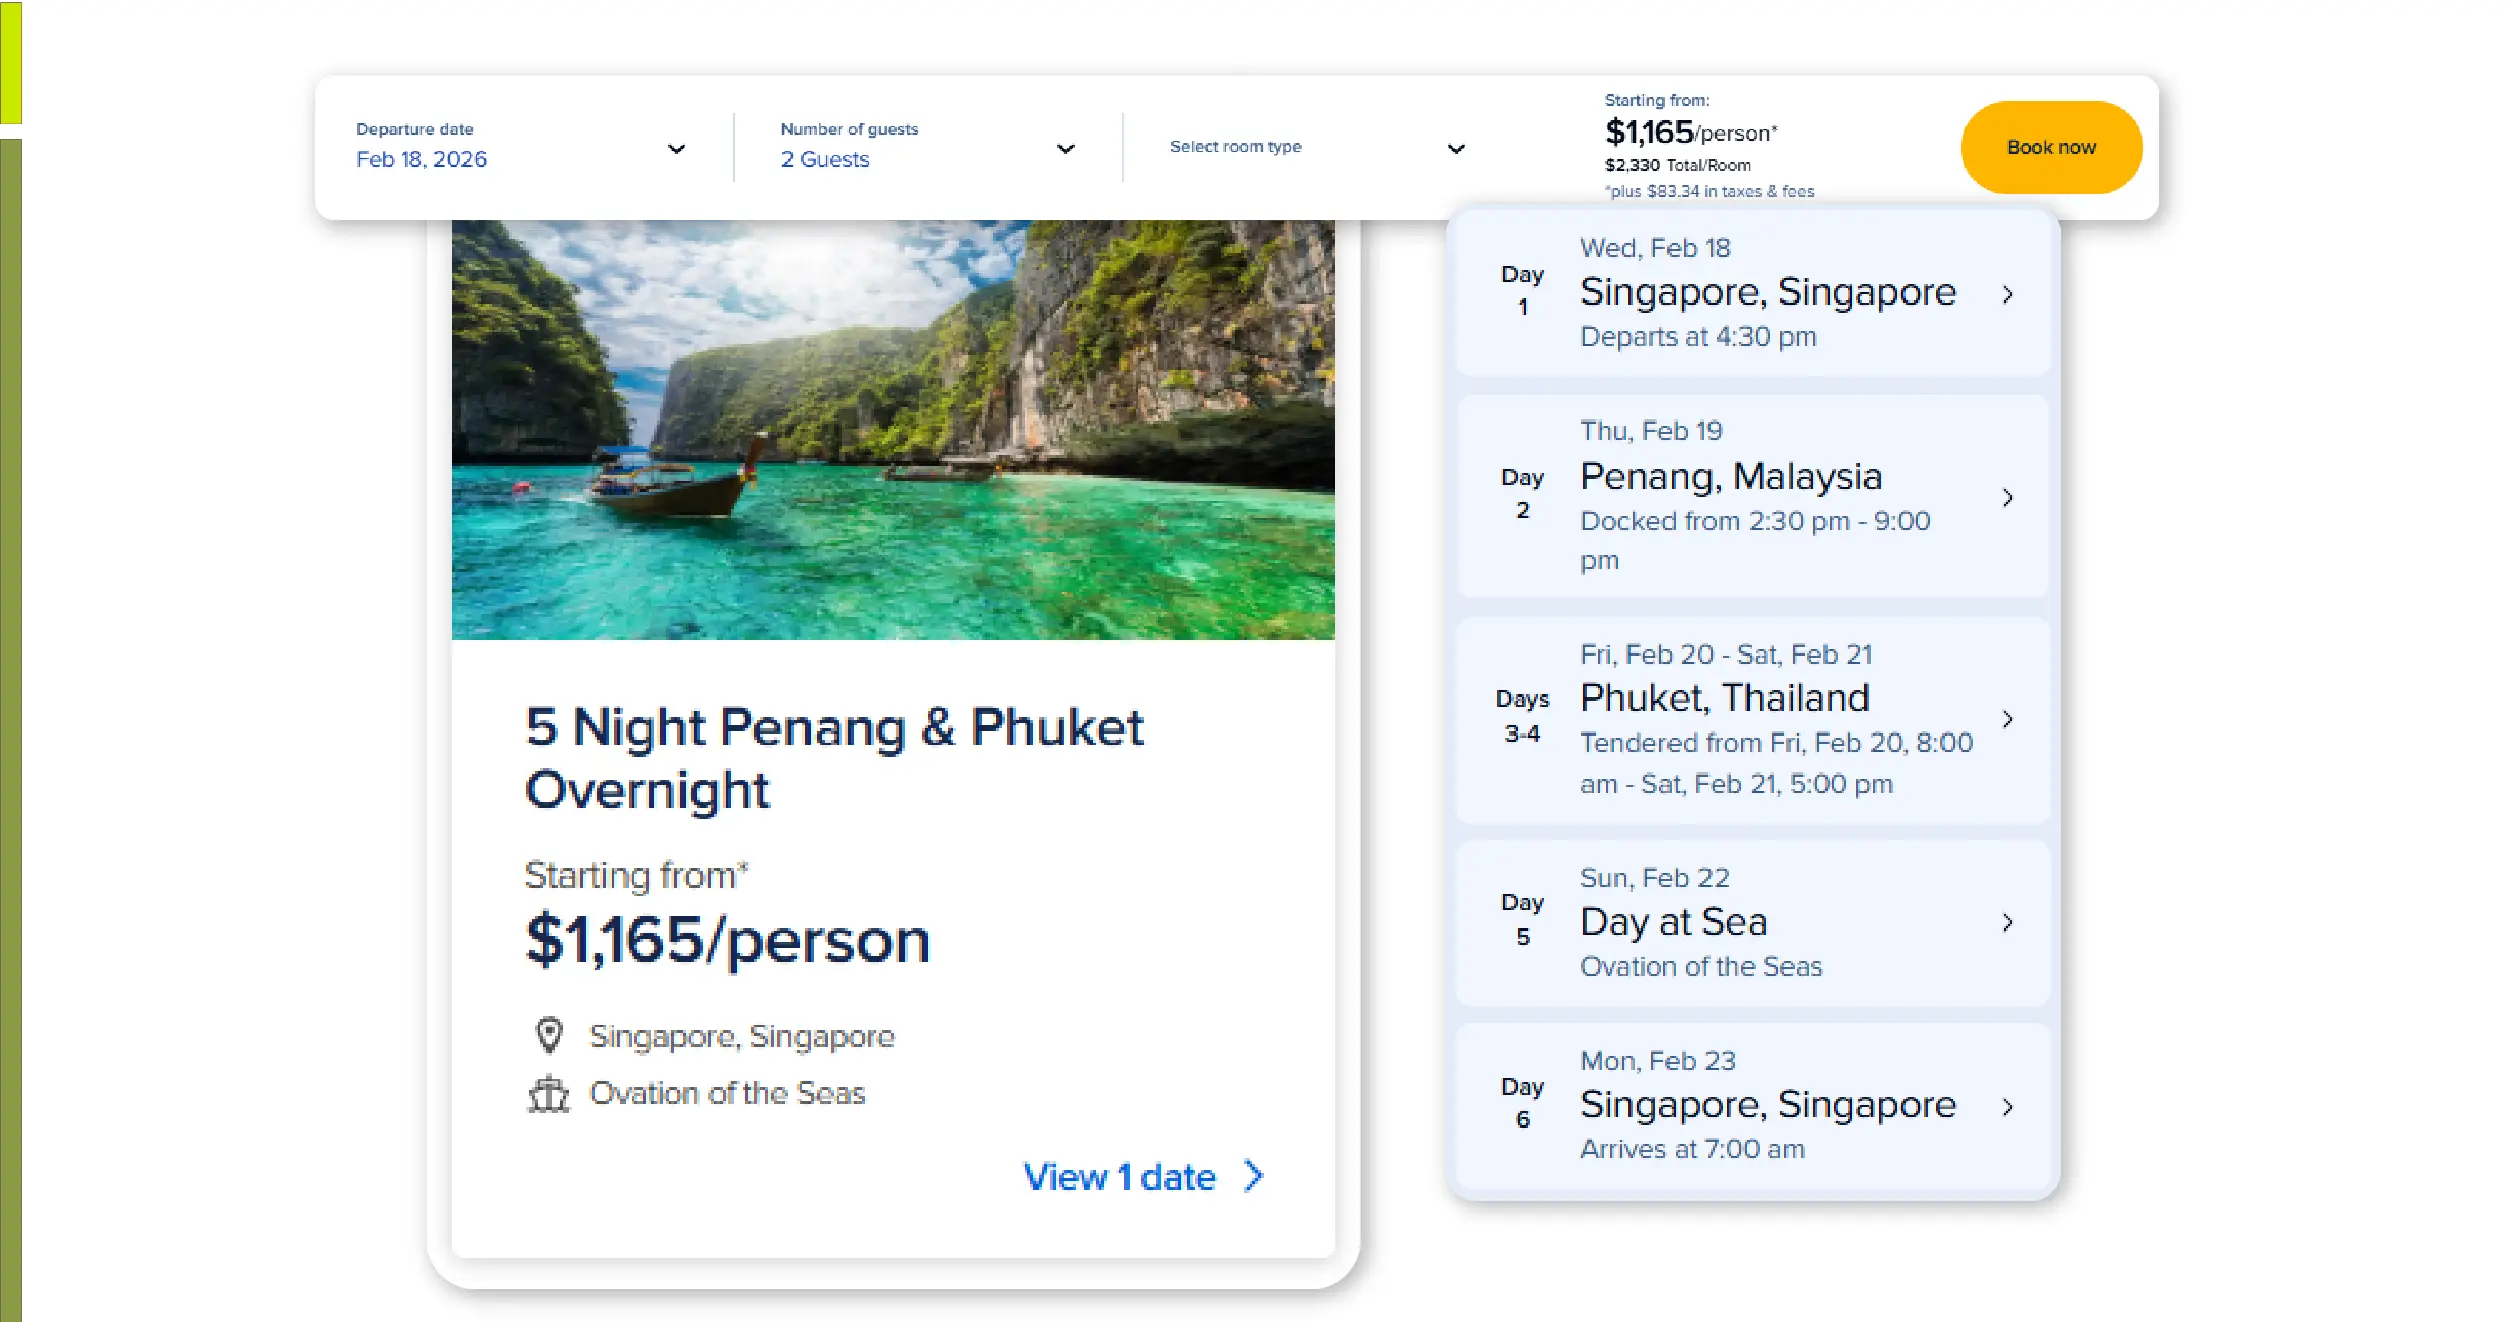Expand Penang, Malaysia day chevron

[2007, 497]
